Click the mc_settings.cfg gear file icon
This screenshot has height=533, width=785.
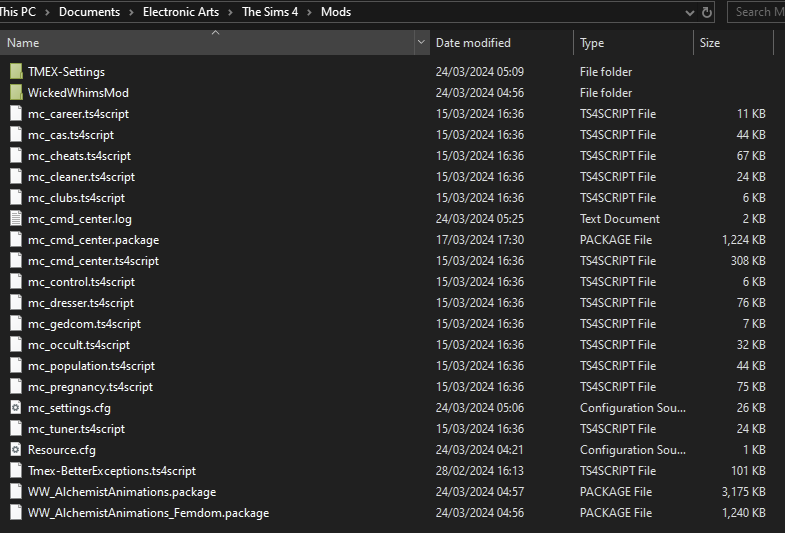(x=15, y=408)
